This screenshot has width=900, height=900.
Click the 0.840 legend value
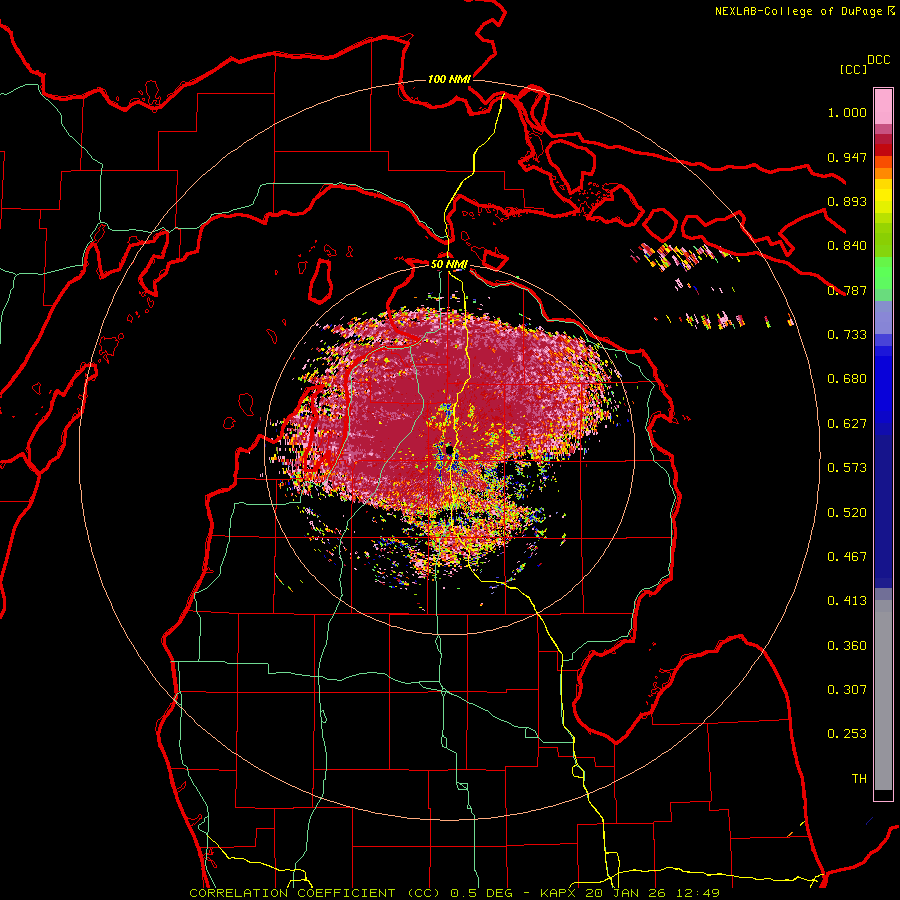(847, 246)
